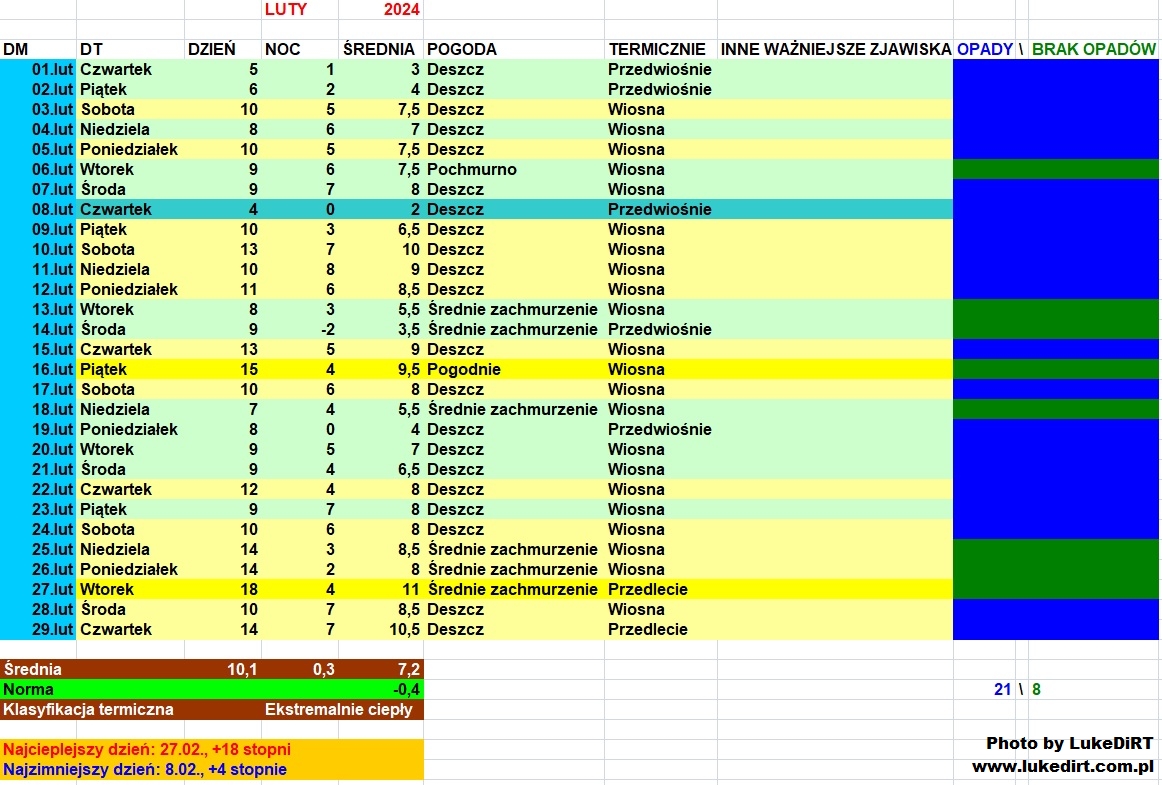
Task: Click the blue rainy days count "21"
Action: [x=1002, y=689]
